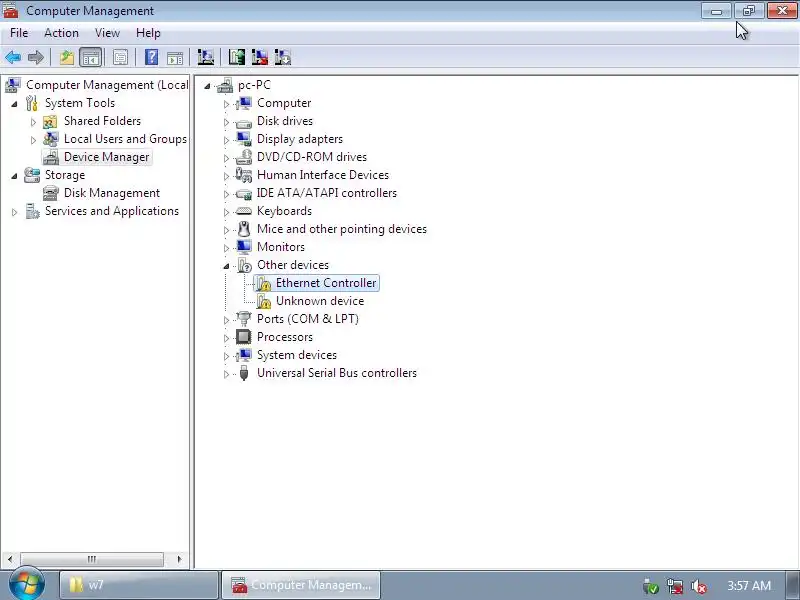Viewport: 800px width, 600px height.
Task: Click the Ethernet Controller warning icon
Action: point(263,283)
